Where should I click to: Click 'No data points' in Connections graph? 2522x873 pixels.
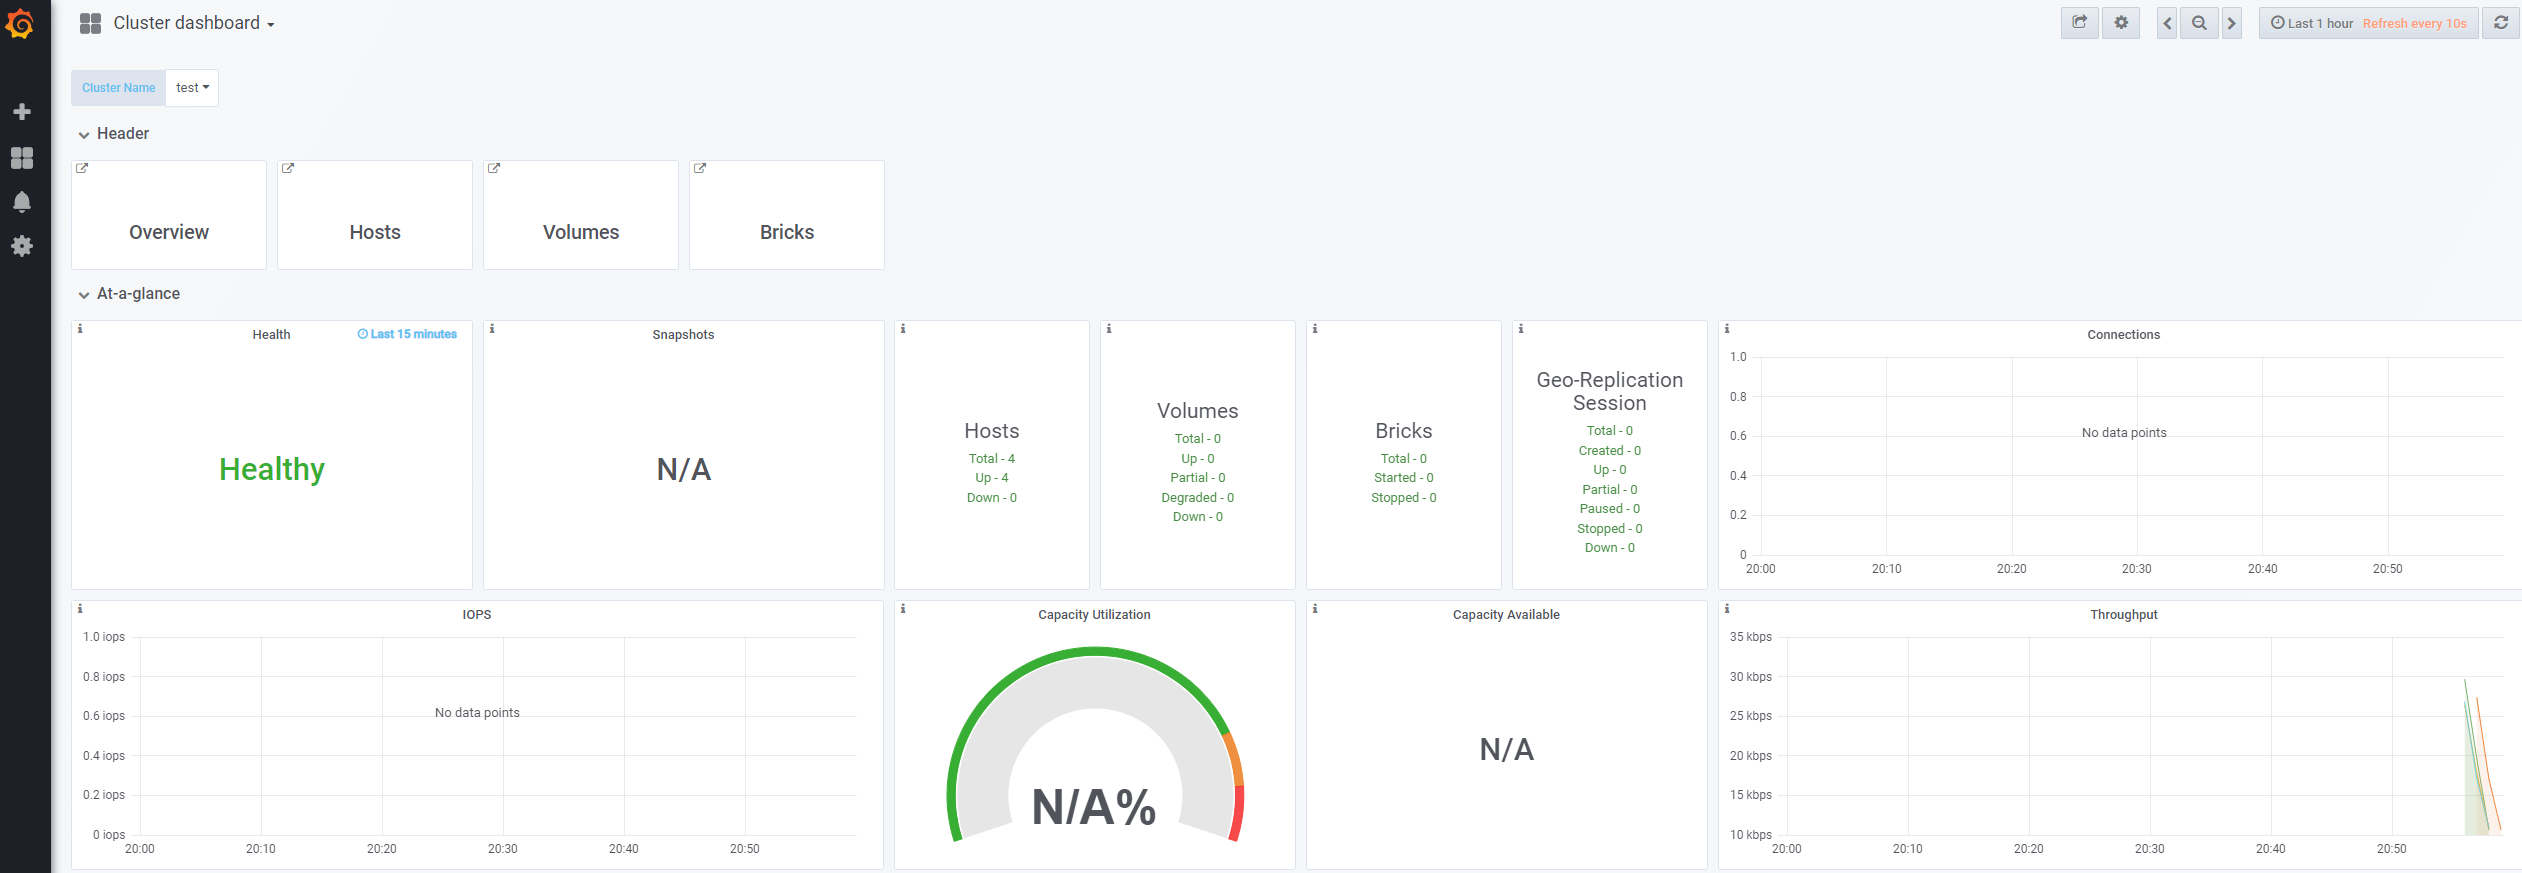(x=2124, y=433)
